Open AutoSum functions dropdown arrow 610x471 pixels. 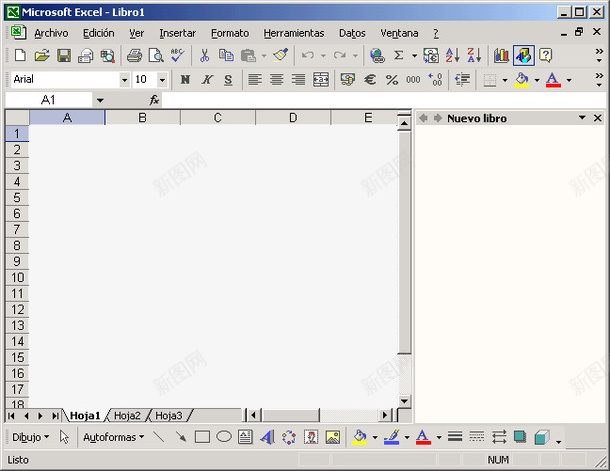[414, 56]
